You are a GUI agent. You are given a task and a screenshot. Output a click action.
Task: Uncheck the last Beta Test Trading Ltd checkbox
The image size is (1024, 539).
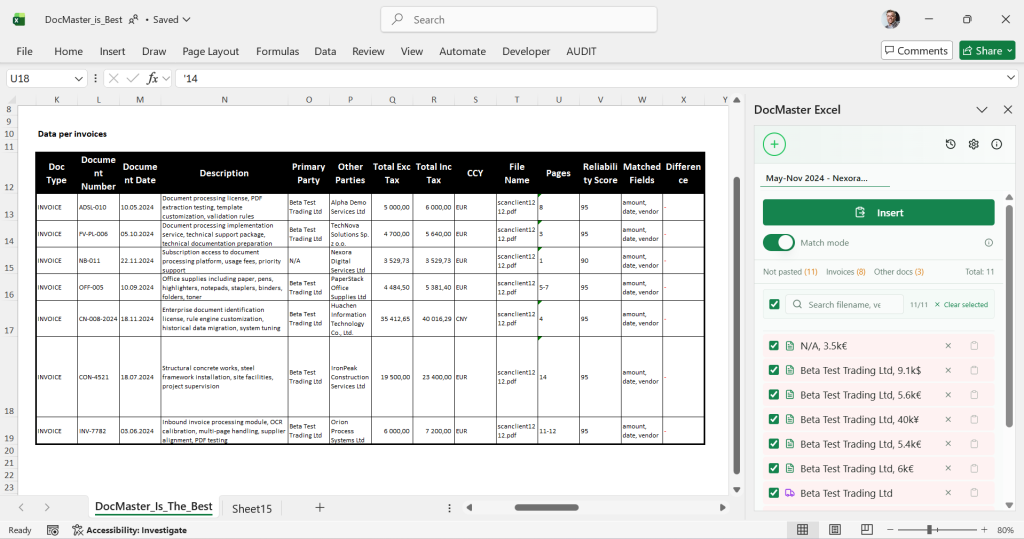click(x=774, y=493)
